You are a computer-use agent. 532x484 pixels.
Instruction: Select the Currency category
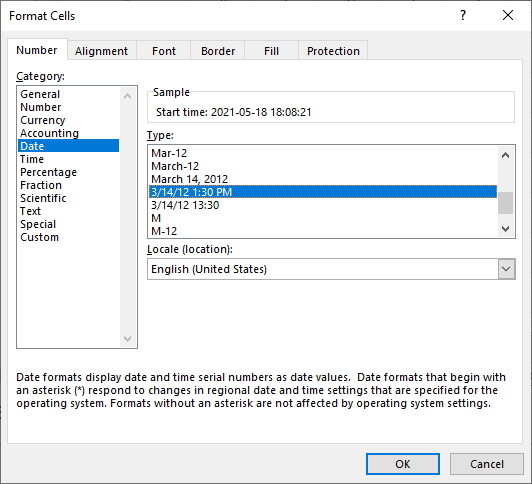(42, 120)
